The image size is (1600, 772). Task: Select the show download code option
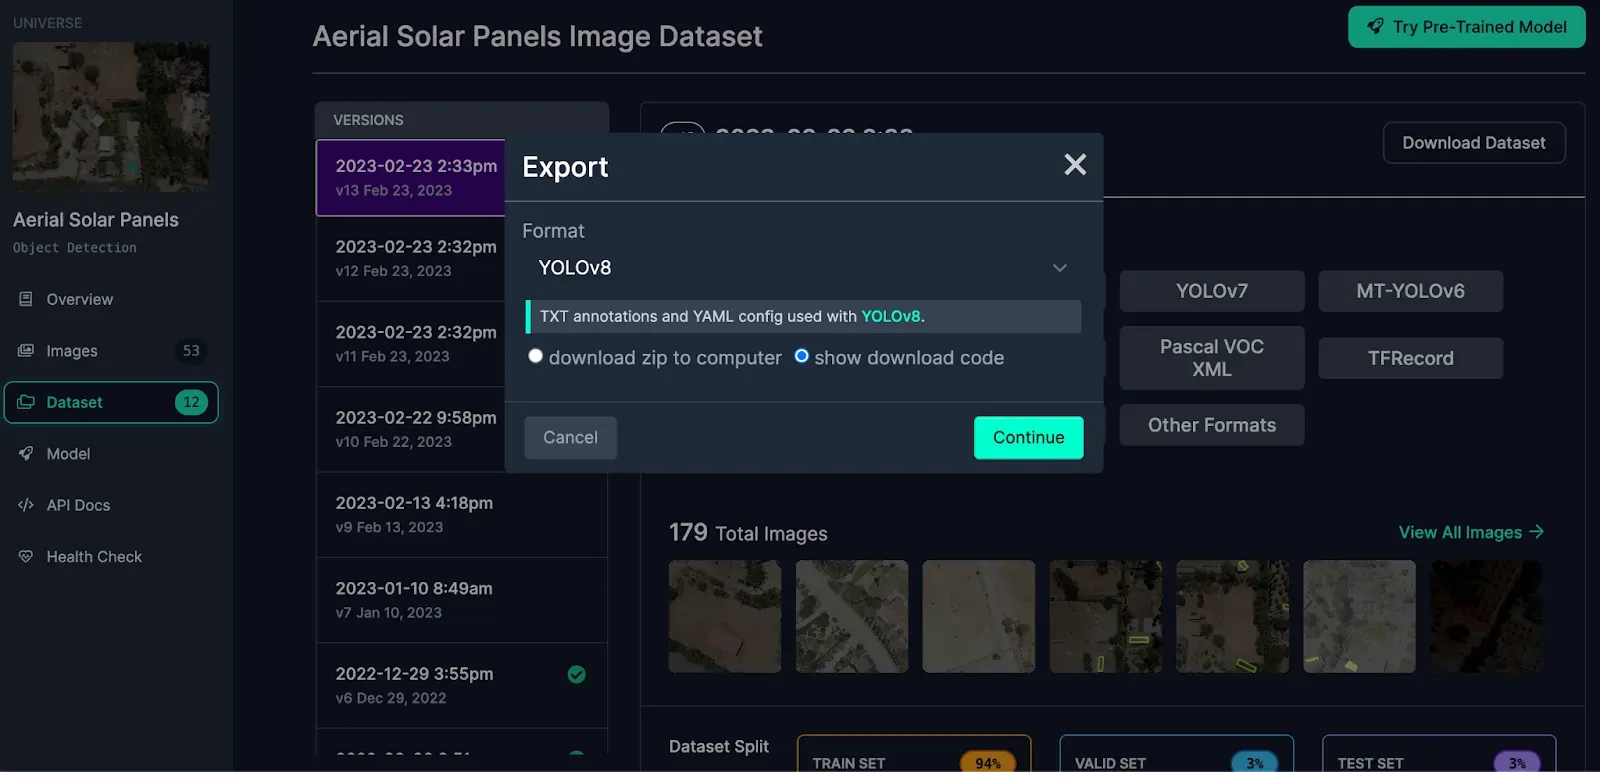(801, 356)
